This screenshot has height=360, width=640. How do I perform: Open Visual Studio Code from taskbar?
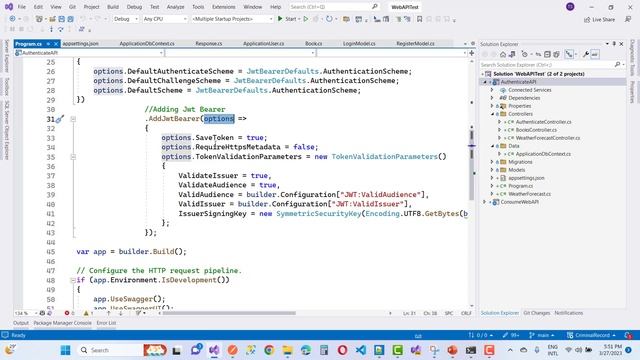point(361,350)
